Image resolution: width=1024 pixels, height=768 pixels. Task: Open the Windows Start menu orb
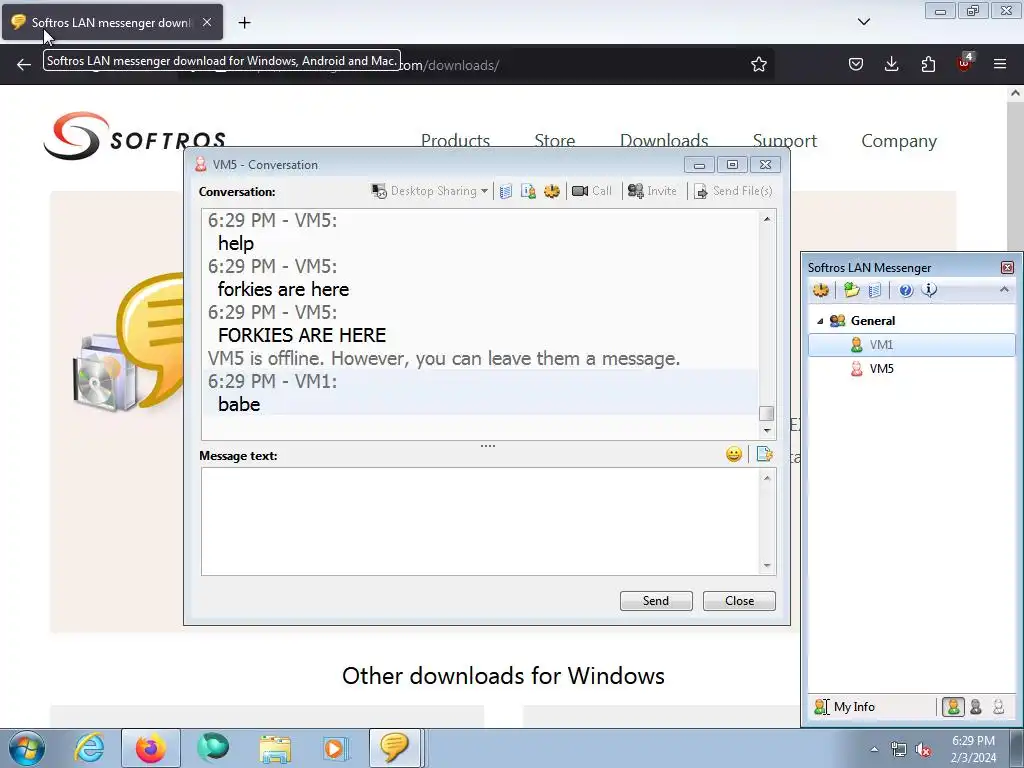[x=27, y=748]
